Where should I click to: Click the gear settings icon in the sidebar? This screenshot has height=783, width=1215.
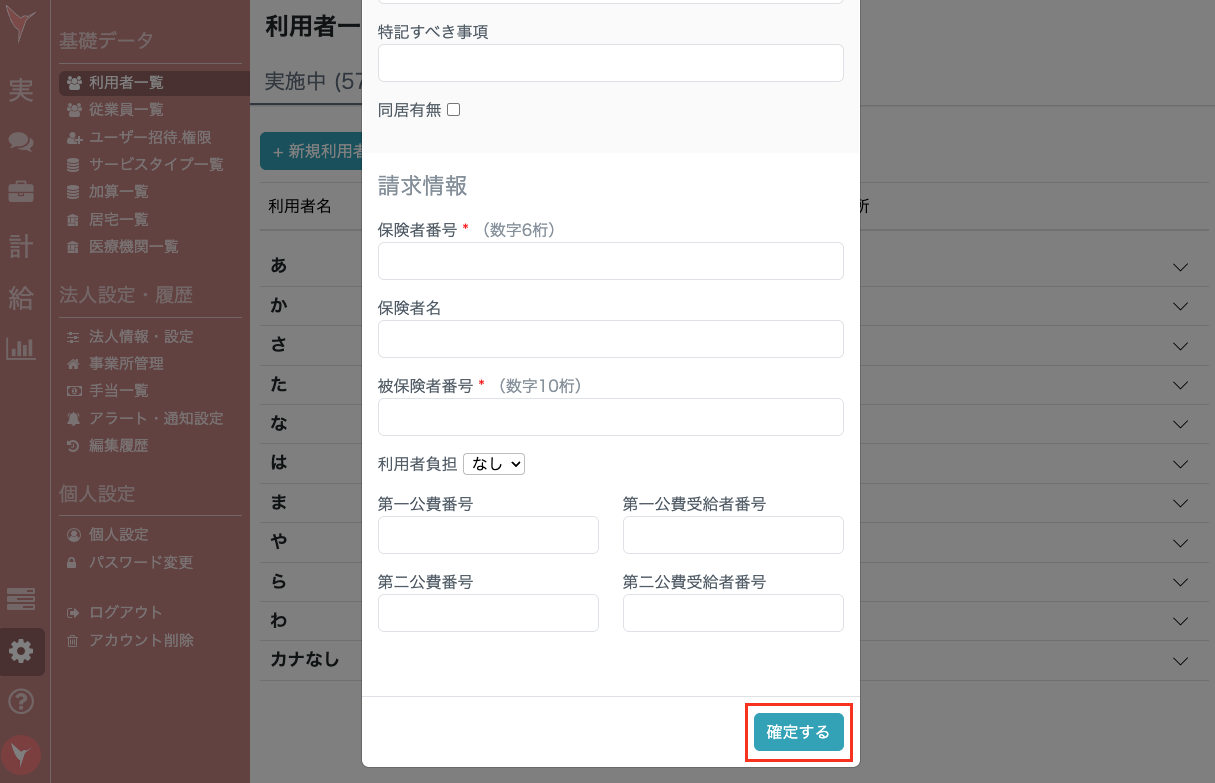click(22, 651)
